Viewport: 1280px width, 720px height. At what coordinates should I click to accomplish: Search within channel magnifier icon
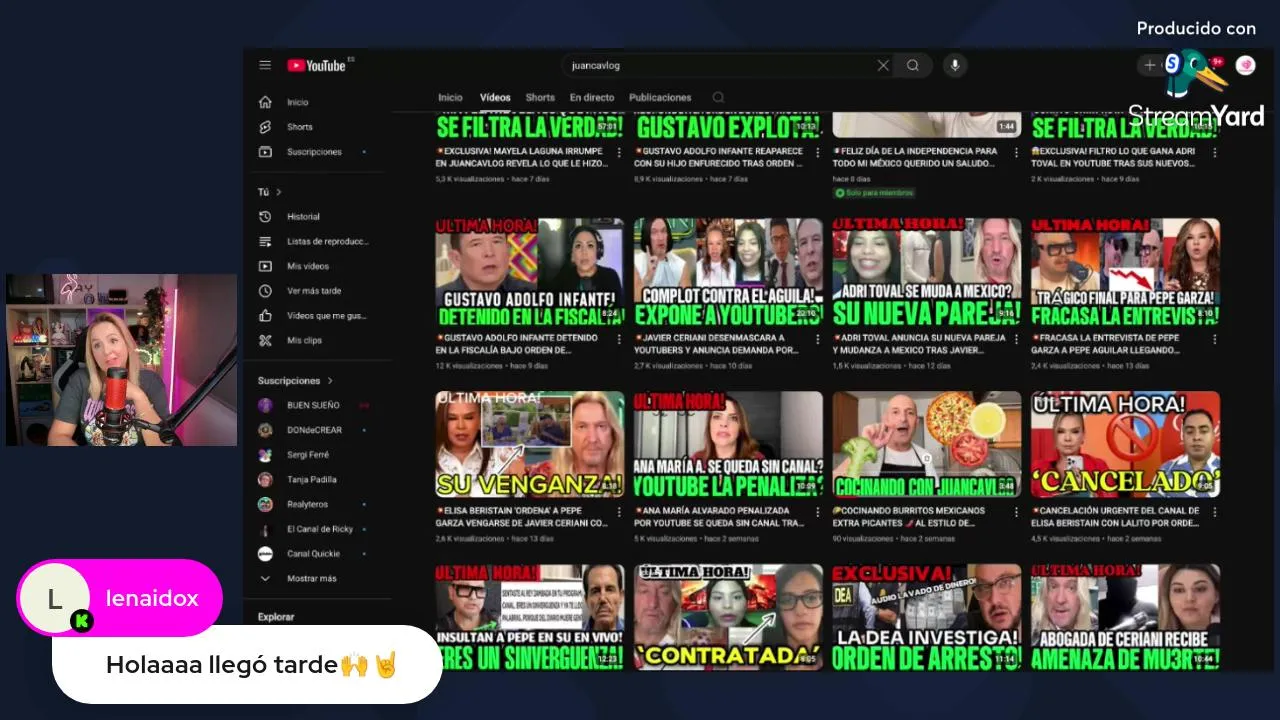coord(718,97)
